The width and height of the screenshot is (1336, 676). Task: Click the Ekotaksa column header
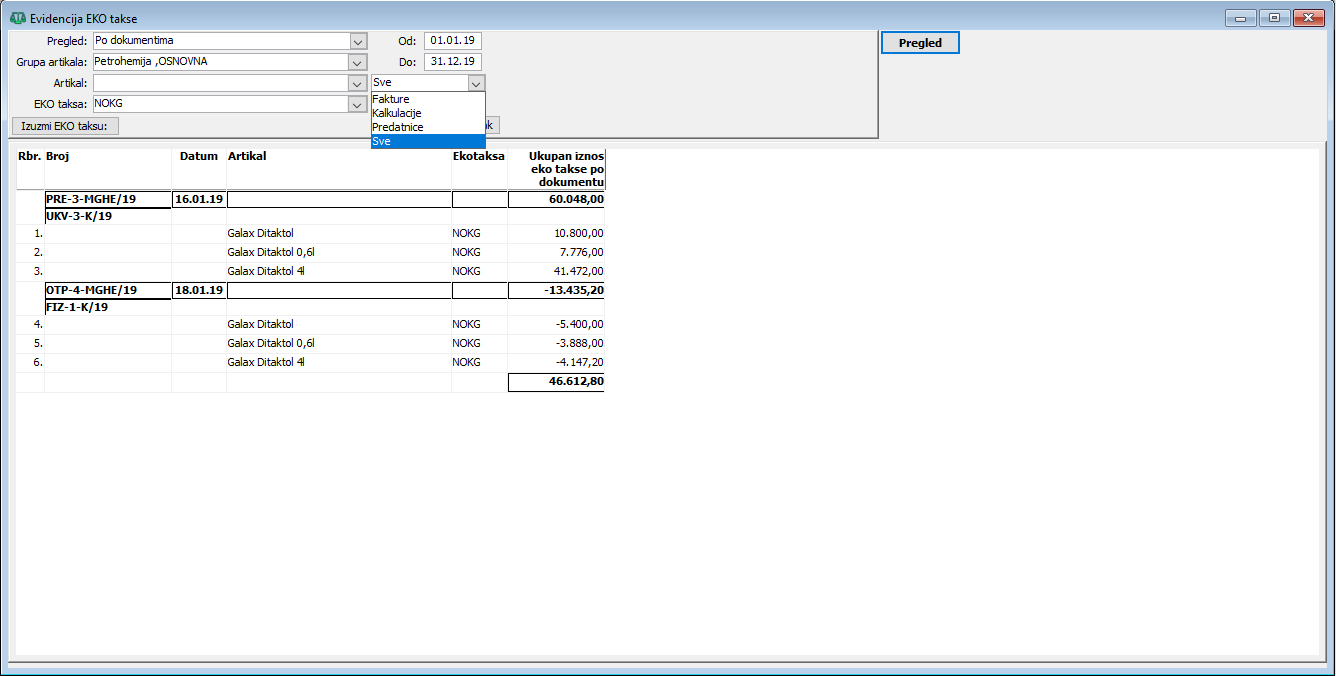click(478, 156)
